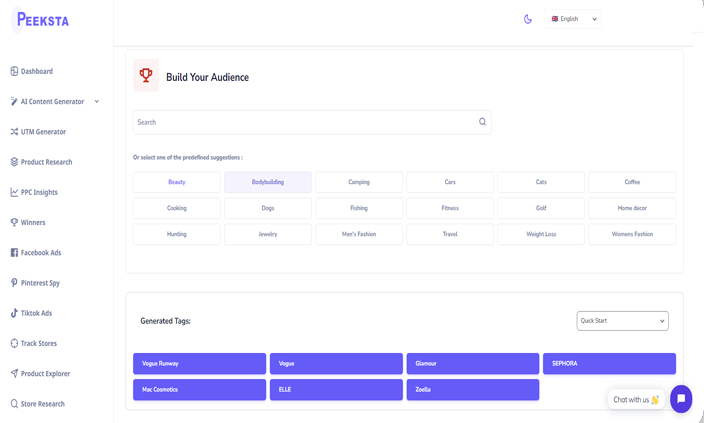
Task: Click the Tiktok Ads icon
Action: click(x=14, y=313)
